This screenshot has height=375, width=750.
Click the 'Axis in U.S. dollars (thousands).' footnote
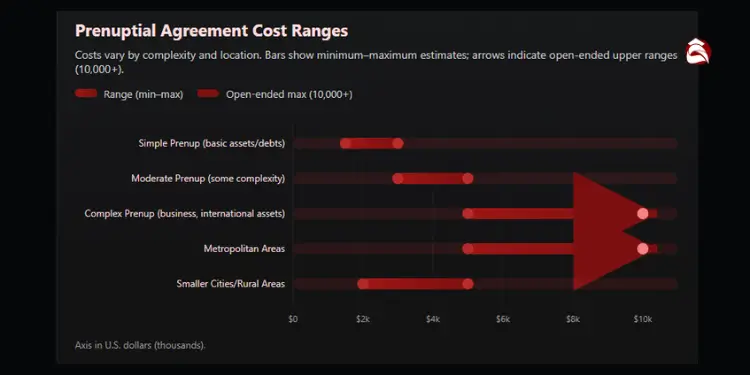click(x=140, y=345)
